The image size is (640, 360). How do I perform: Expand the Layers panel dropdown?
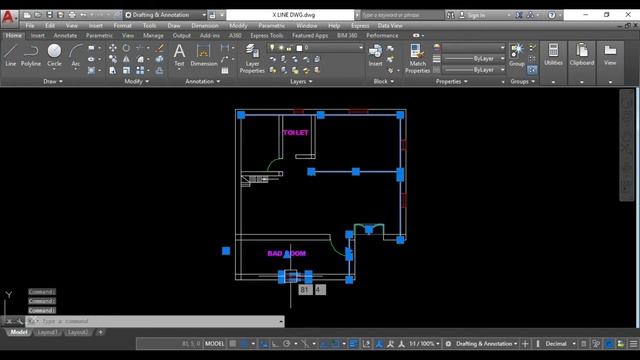301,82
